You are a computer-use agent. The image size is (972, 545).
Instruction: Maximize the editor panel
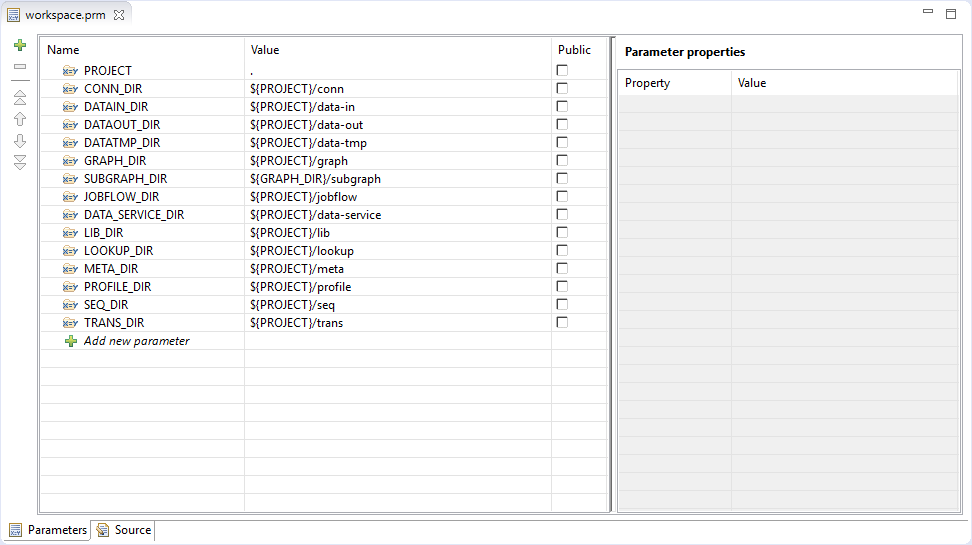coord(951,14)
